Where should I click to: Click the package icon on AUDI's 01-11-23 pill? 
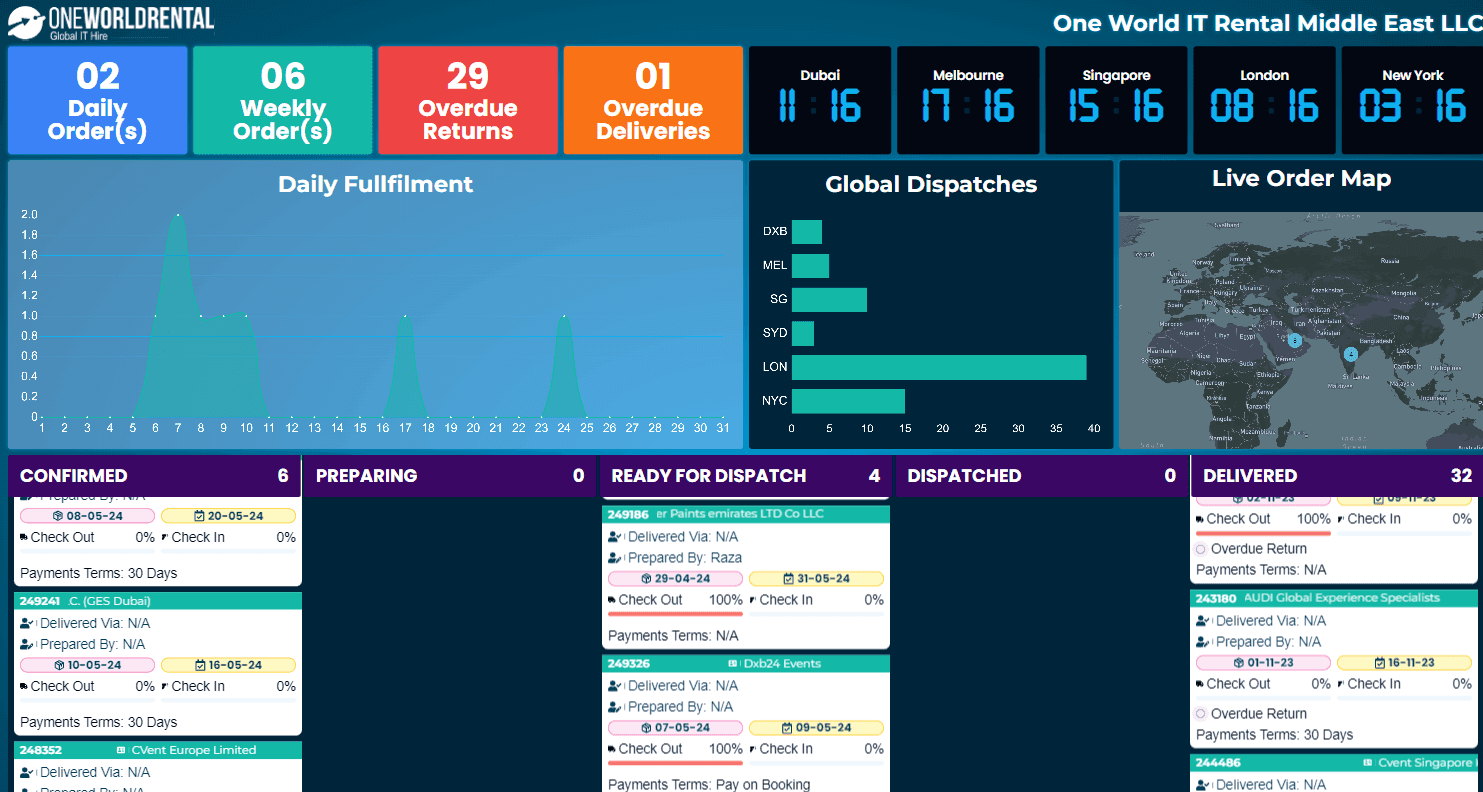1239,663
